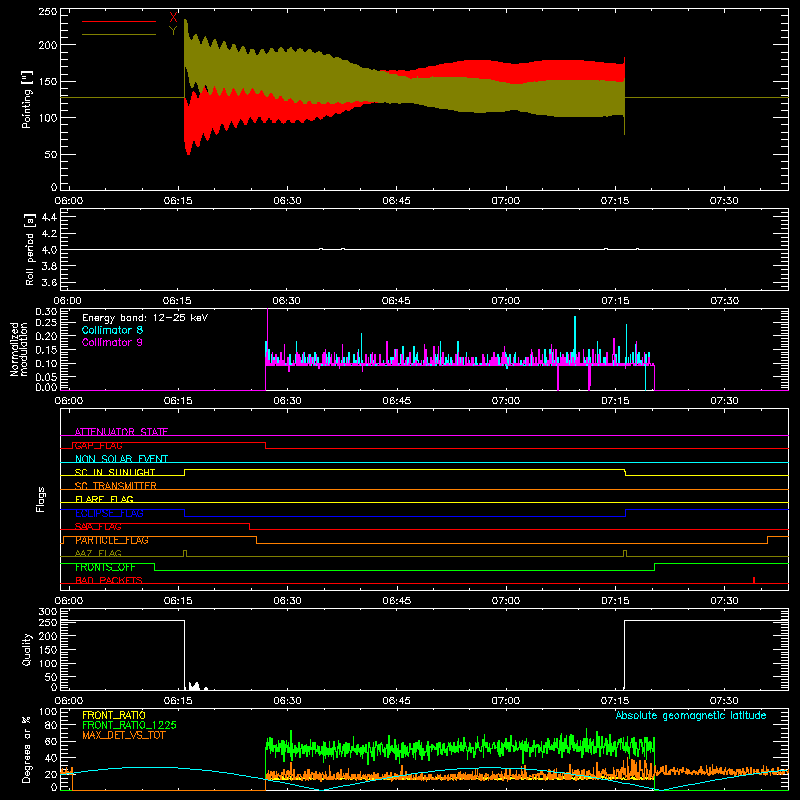Click the 'Pointing' vertical axis title
This screenshot has width=800, height=800.
tap(27, 99)
